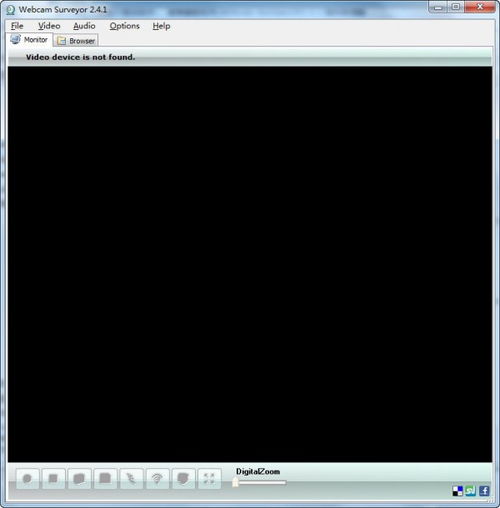Open the Audio menu

(x=84, y=26)
